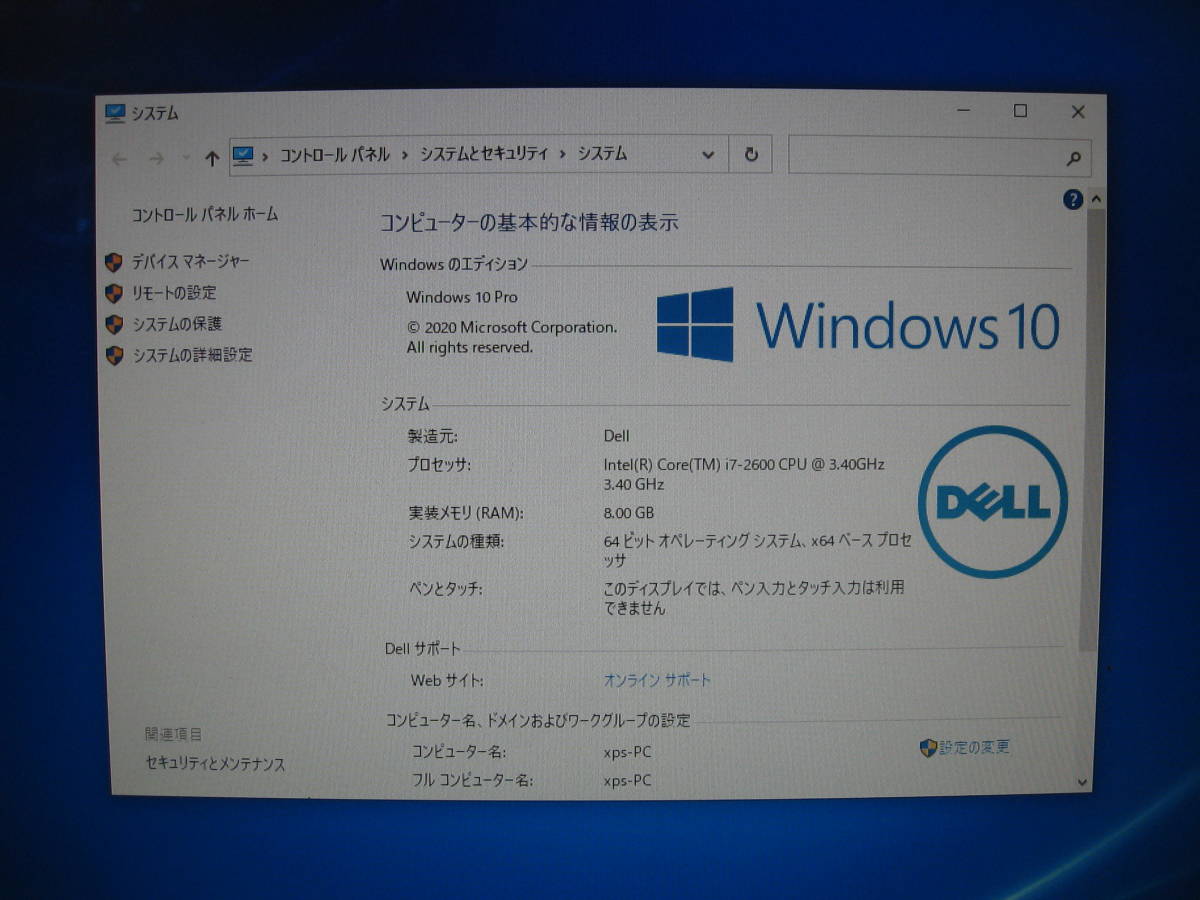
Task: Click the computer icon in address bar
Action: 243,155
